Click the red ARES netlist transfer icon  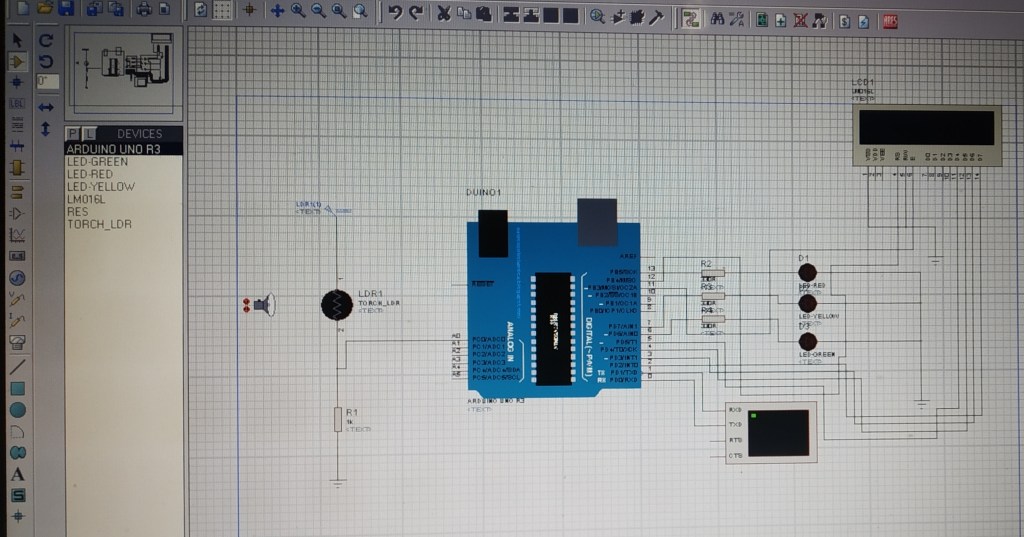point(887,20)
